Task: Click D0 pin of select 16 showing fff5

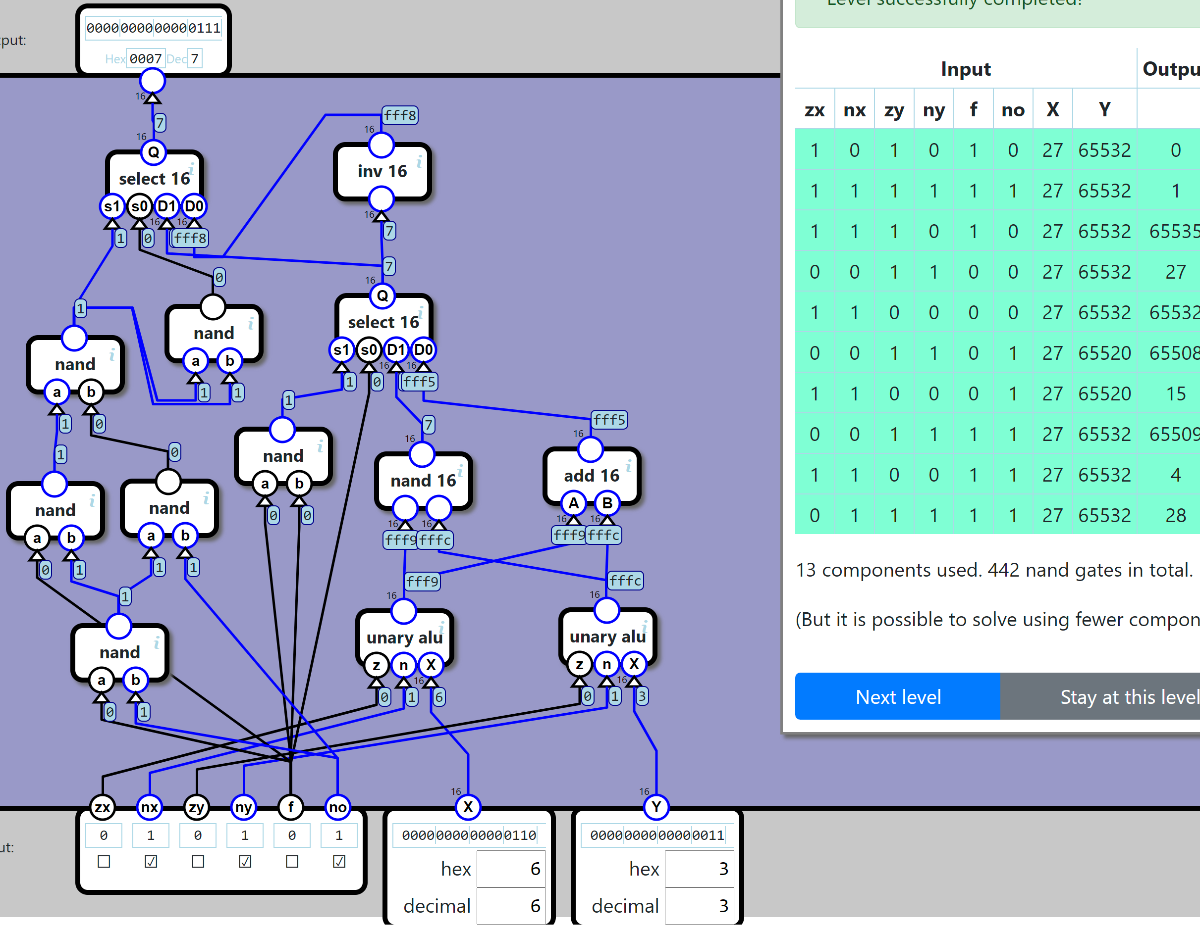Action: (423, 350)
